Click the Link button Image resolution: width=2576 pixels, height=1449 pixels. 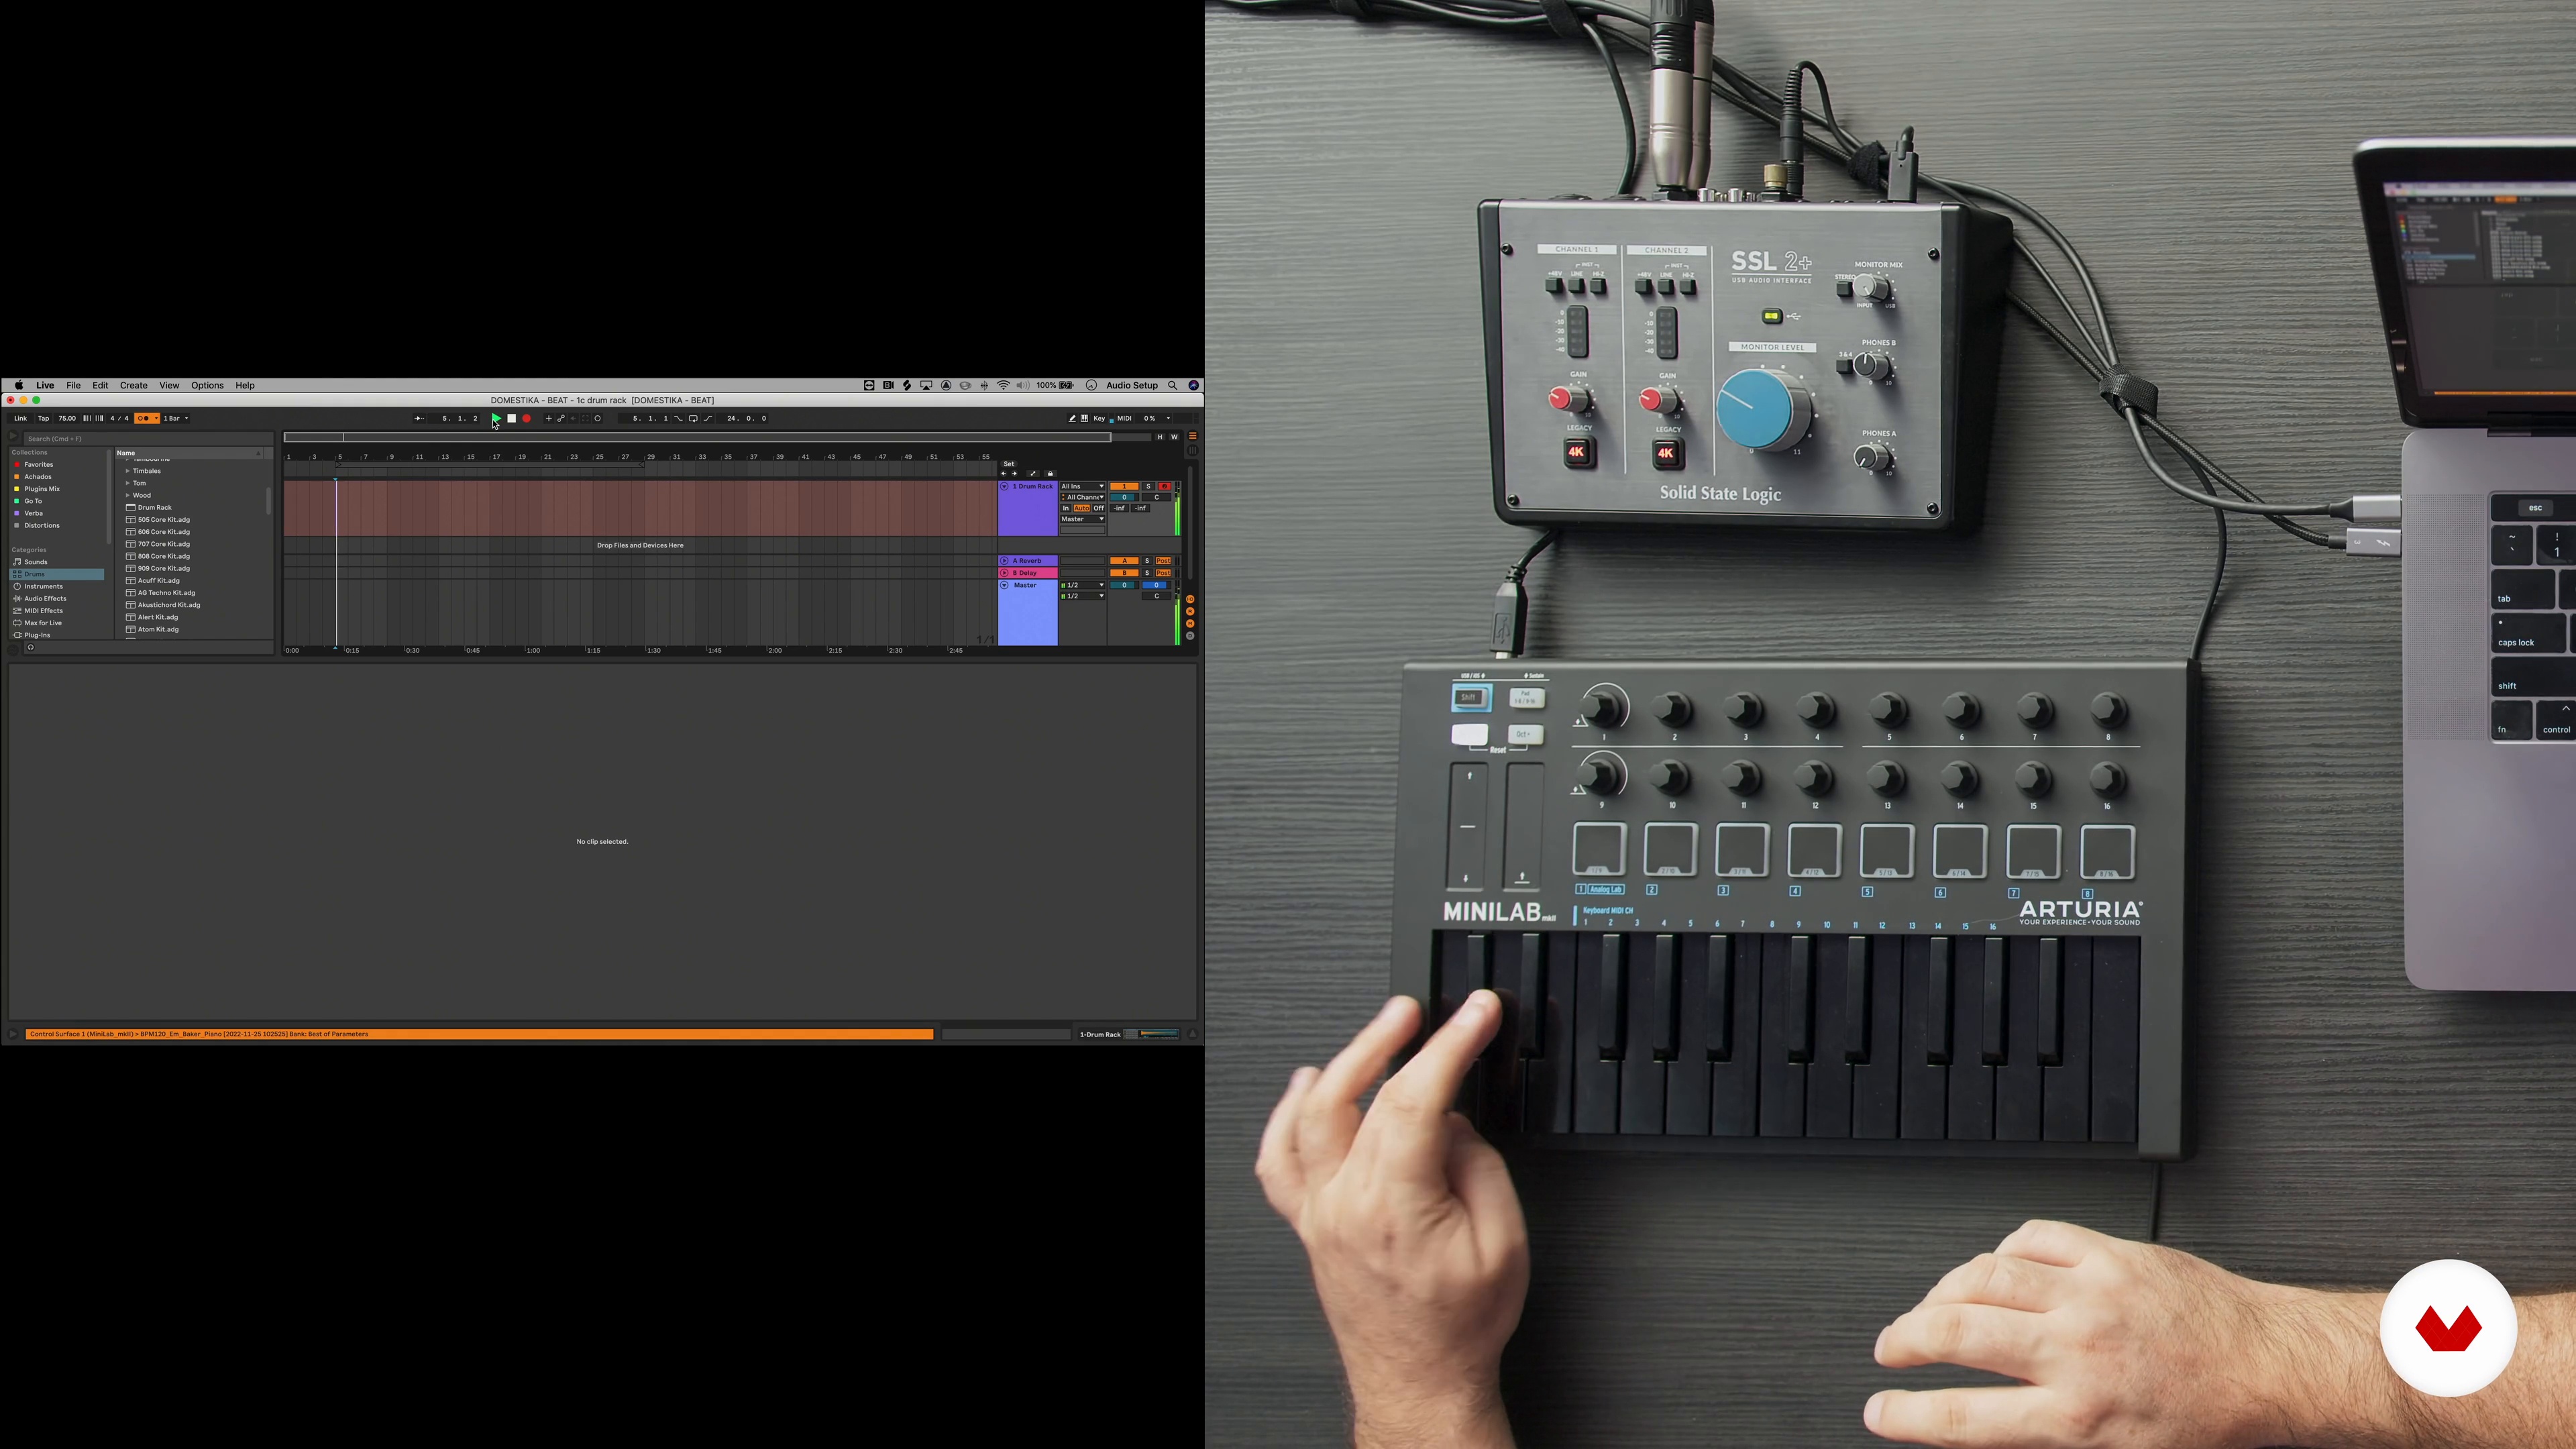(20, 418)
